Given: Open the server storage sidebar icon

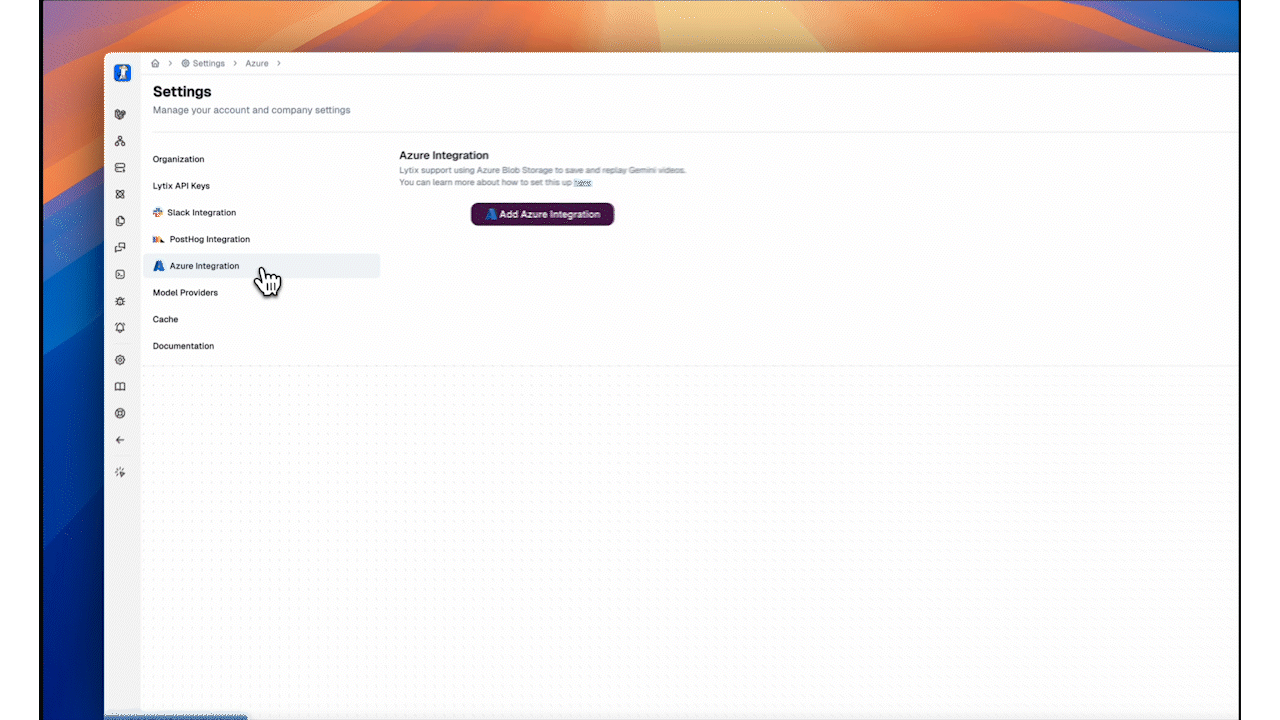Looking at the screenshot, I should [x=120, y=168].
